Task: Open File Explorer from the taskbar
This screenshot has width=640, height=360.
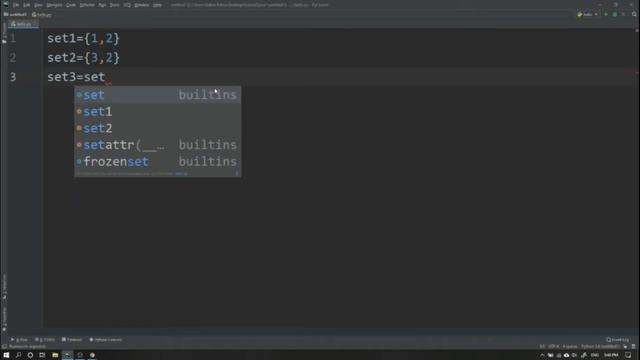Action: click(x=55, y=355)
